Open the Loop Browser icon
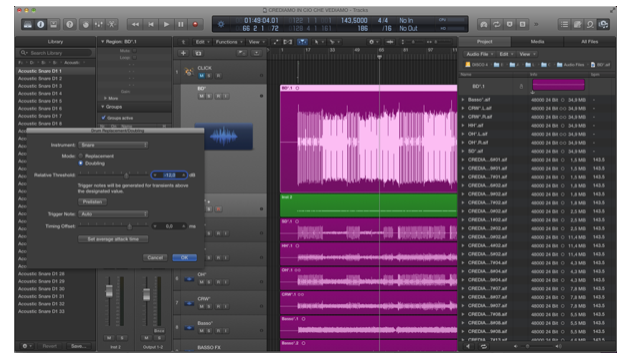 click(590, 24)
